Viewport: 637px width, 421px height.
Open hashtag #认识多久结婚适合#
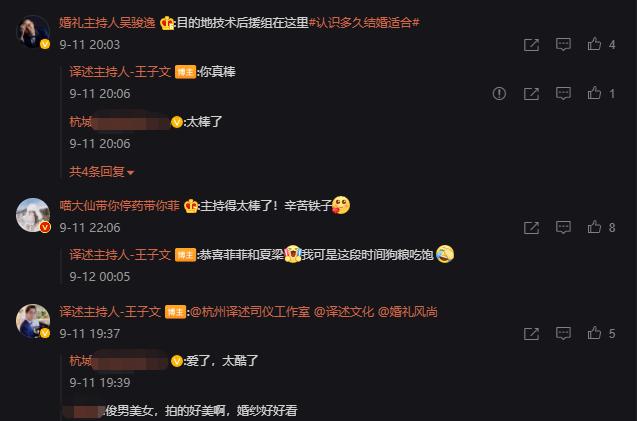point(364,22)
